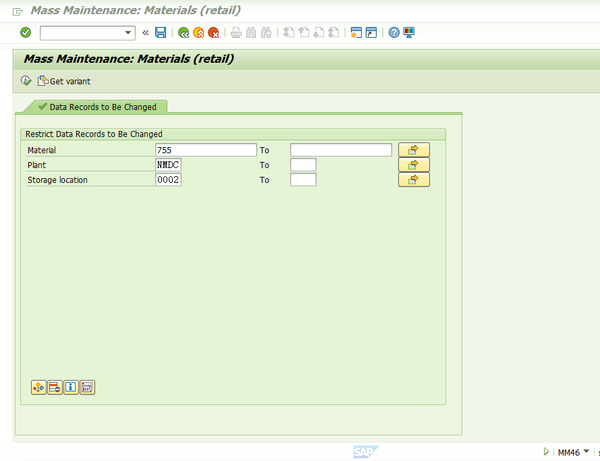600x461 pixels.
Task: Click the number of entries icon button
Action: pos(87,388)
